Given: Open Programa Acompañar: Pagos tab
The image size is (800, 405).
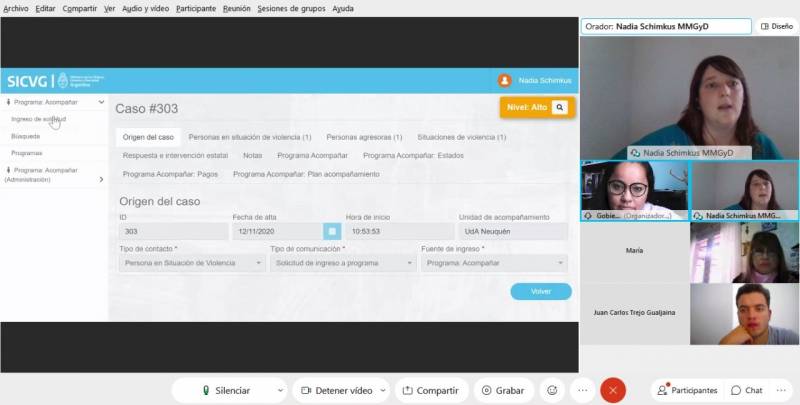Looking at the screenshot, I should pos(170,174).
